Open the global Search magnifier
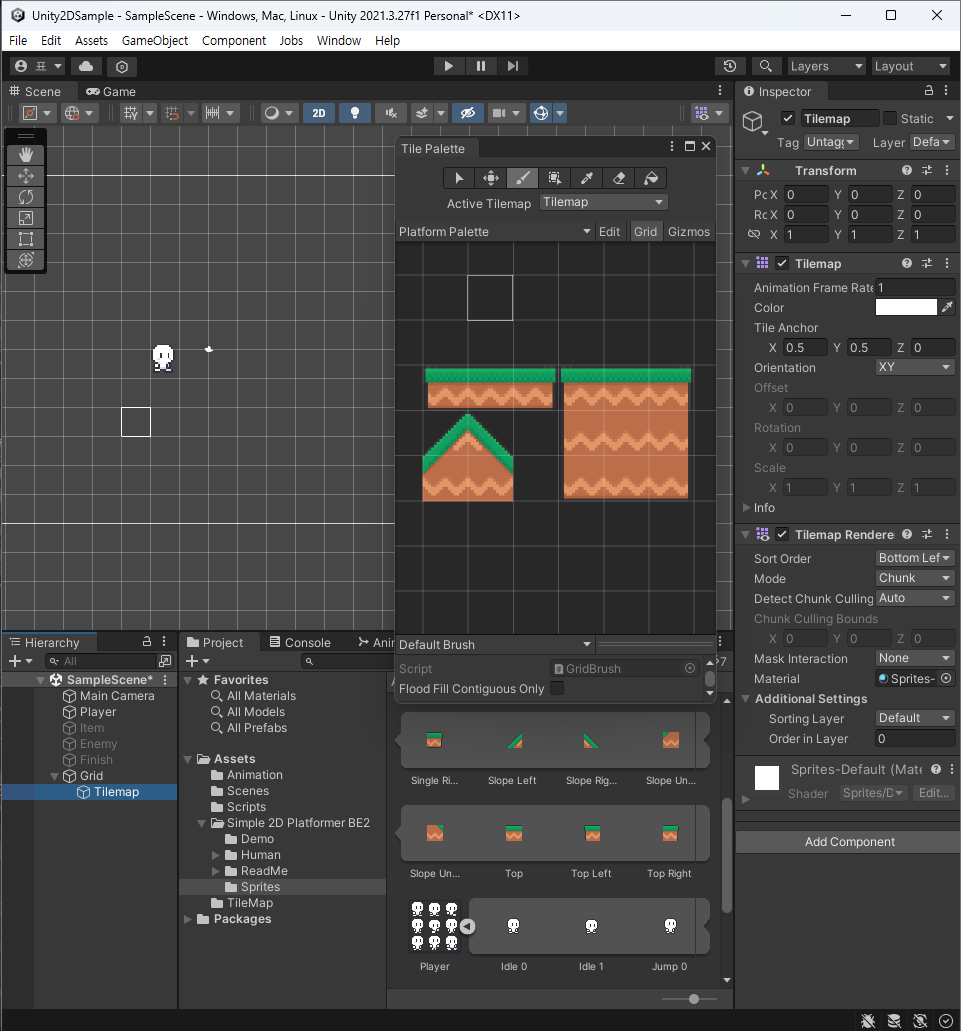Viewport: 961px width, 1031px height. coord(765,66)
